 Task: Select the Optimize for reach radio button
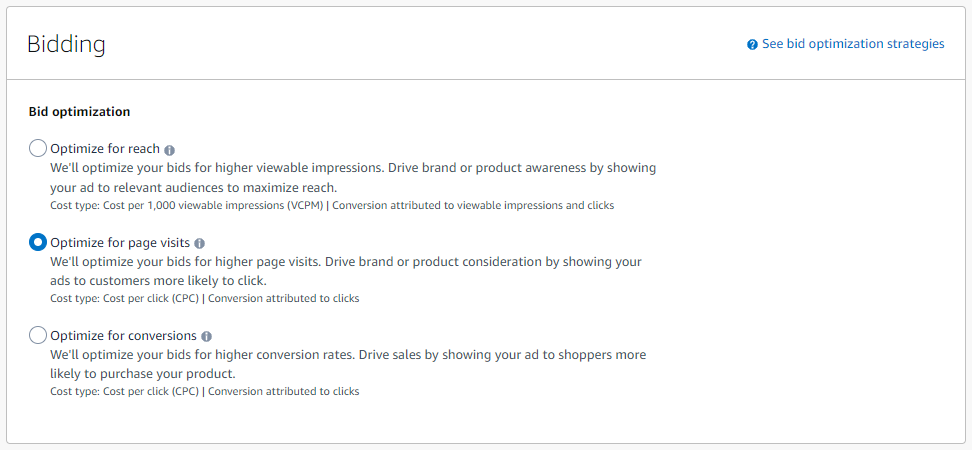[38, 149]
